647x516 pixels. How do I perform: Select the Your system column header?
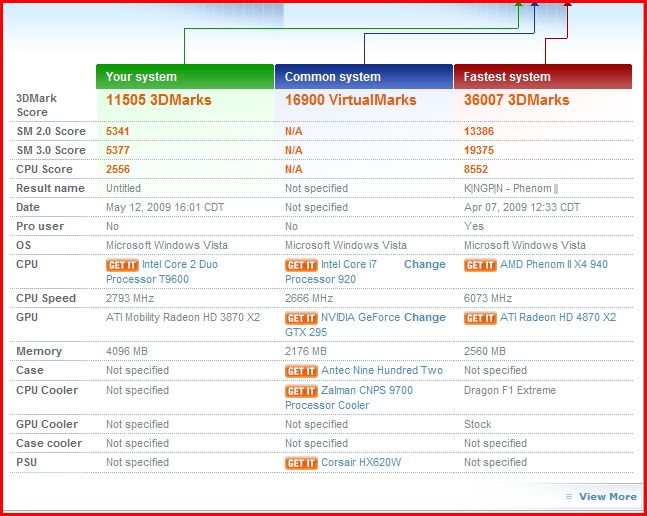coord(185,77)
